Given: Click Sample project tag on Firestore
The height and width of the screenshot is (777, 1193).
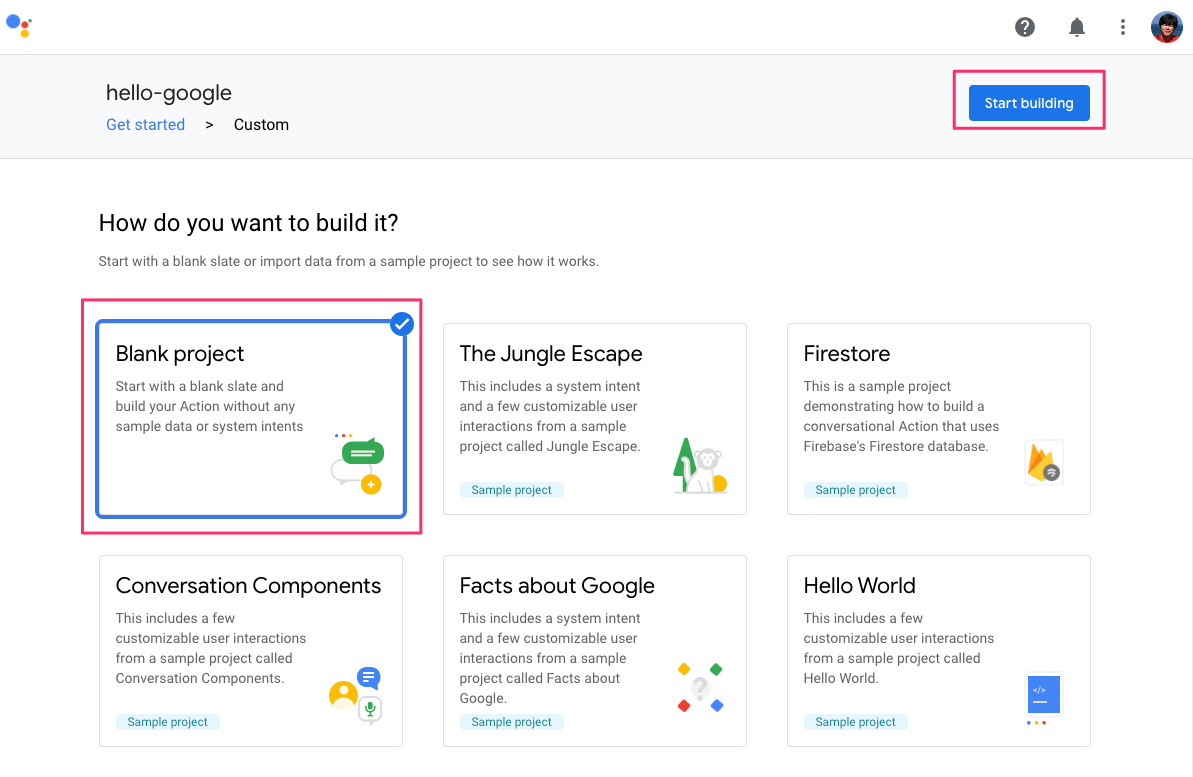Looking at the screenshot, I should point(855,490).
